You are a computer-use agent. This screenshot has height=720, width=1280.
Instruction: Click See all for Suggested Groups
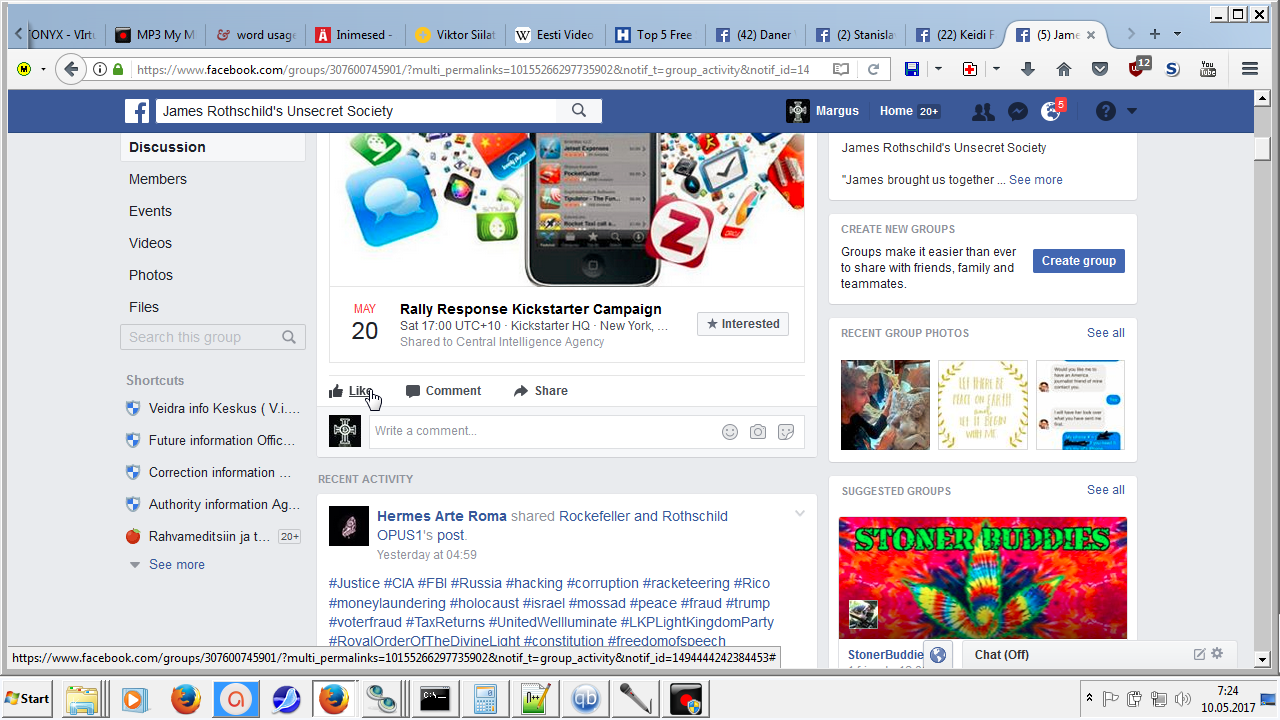point(1106,490)
